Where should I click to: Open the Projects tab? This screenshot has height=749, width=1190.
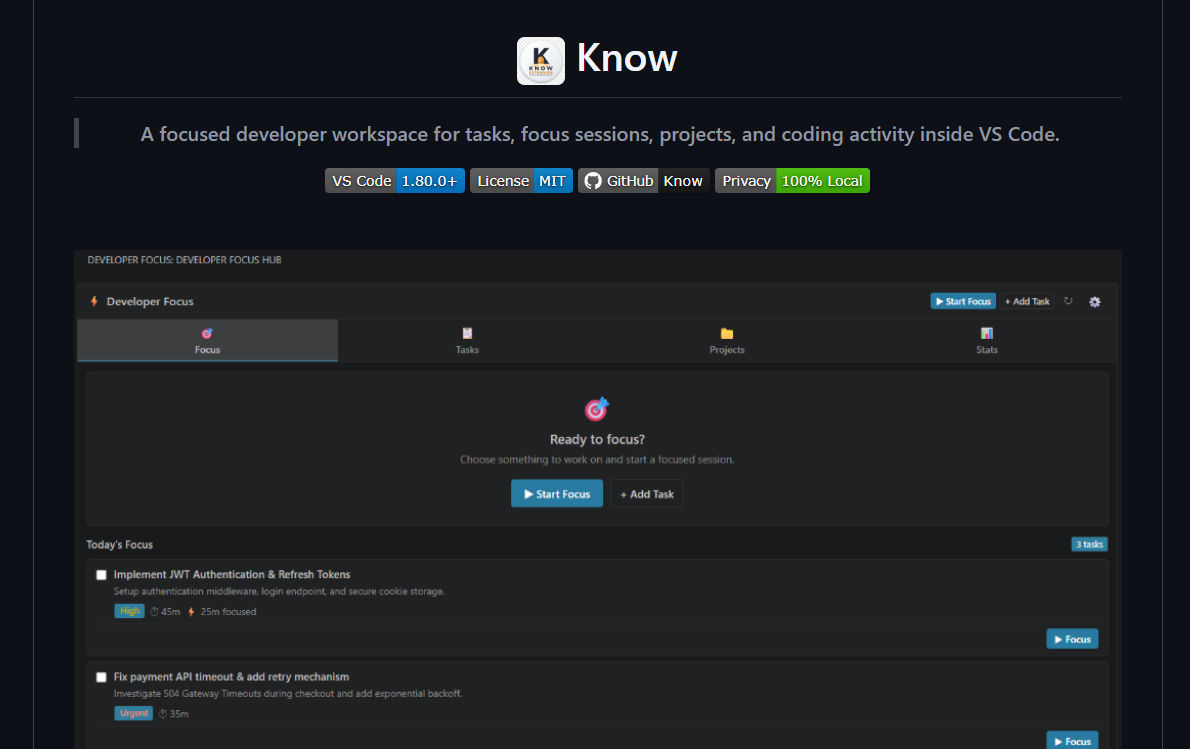click(726, 341)
